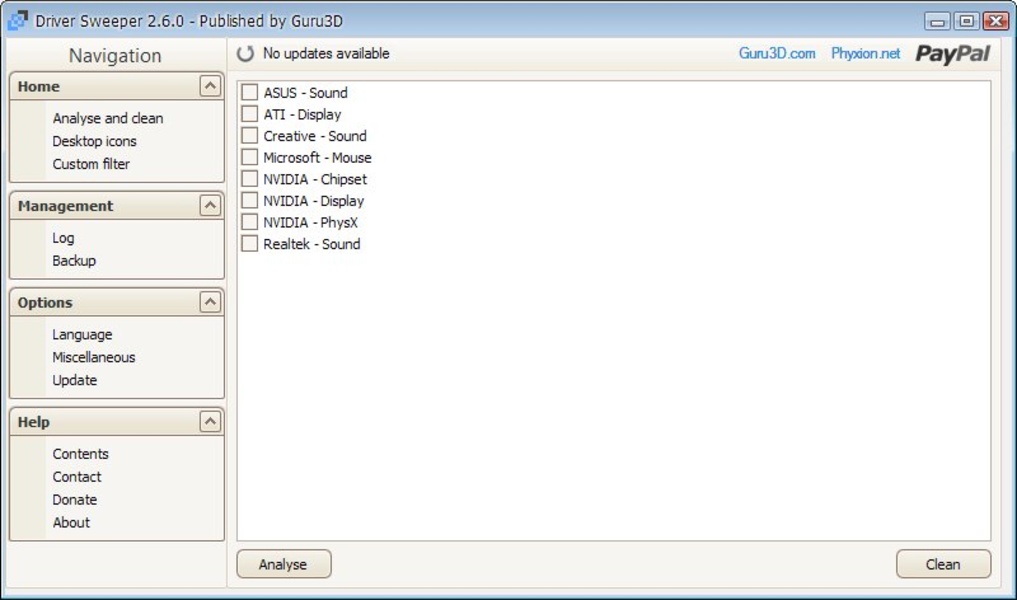This screenshot has width=1017, height=600.
Task: Click the Clean button
Action: (943, 564)
